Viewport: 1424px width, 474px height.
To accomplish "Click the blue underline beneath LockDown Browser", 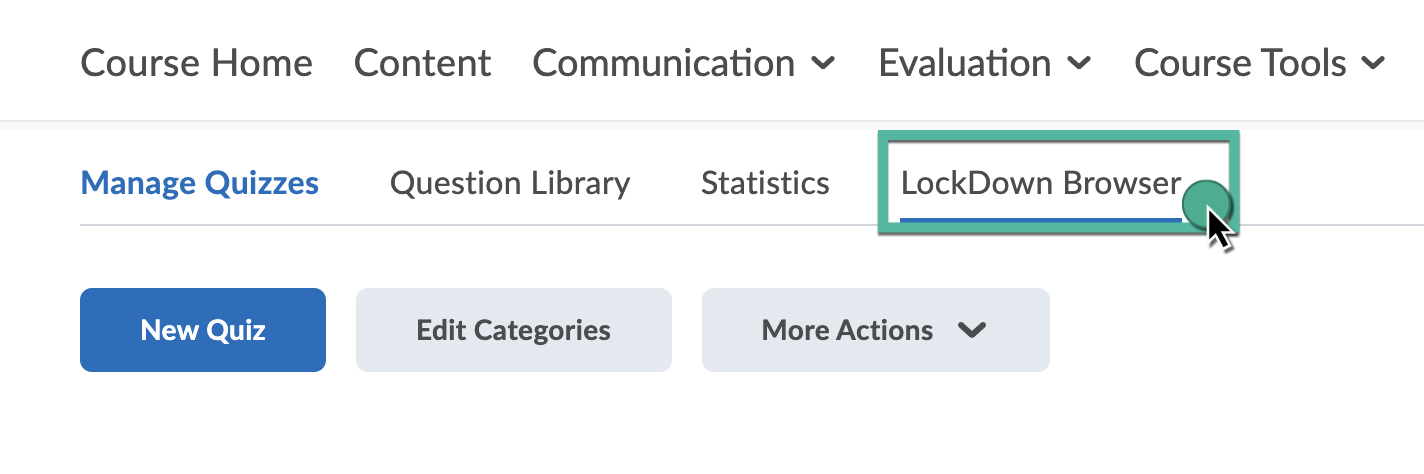I will pos(1040,218).
